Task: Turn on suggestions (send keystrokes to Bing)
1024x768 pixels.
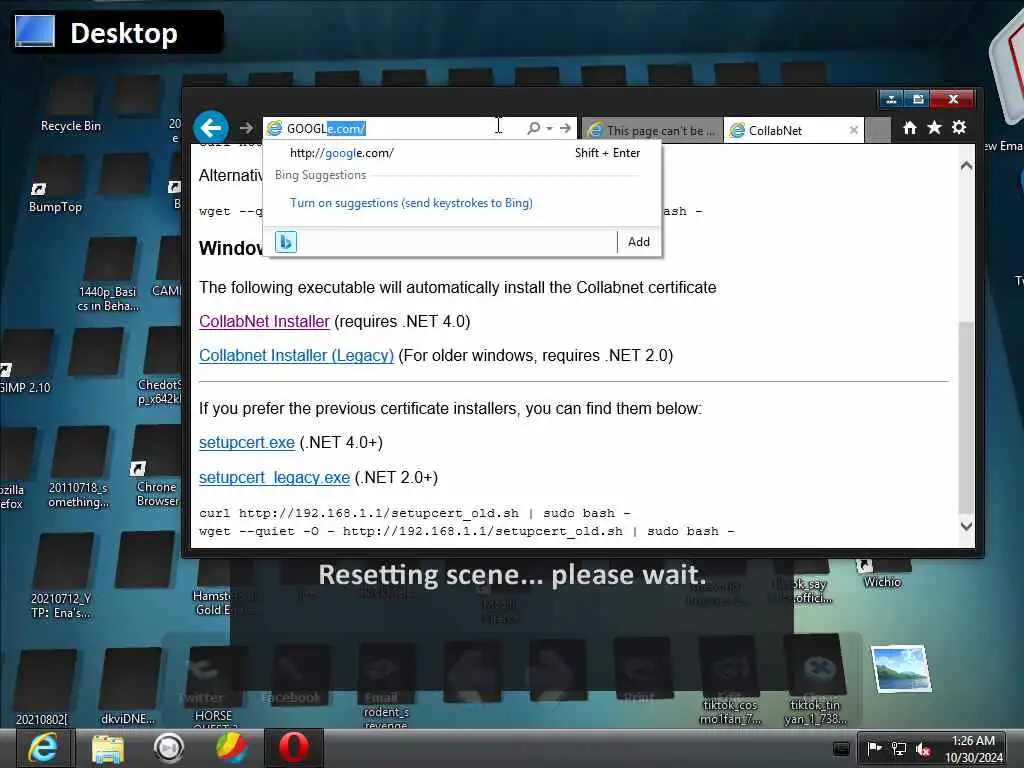Action: pyautogui.click(x=411, y=203)
